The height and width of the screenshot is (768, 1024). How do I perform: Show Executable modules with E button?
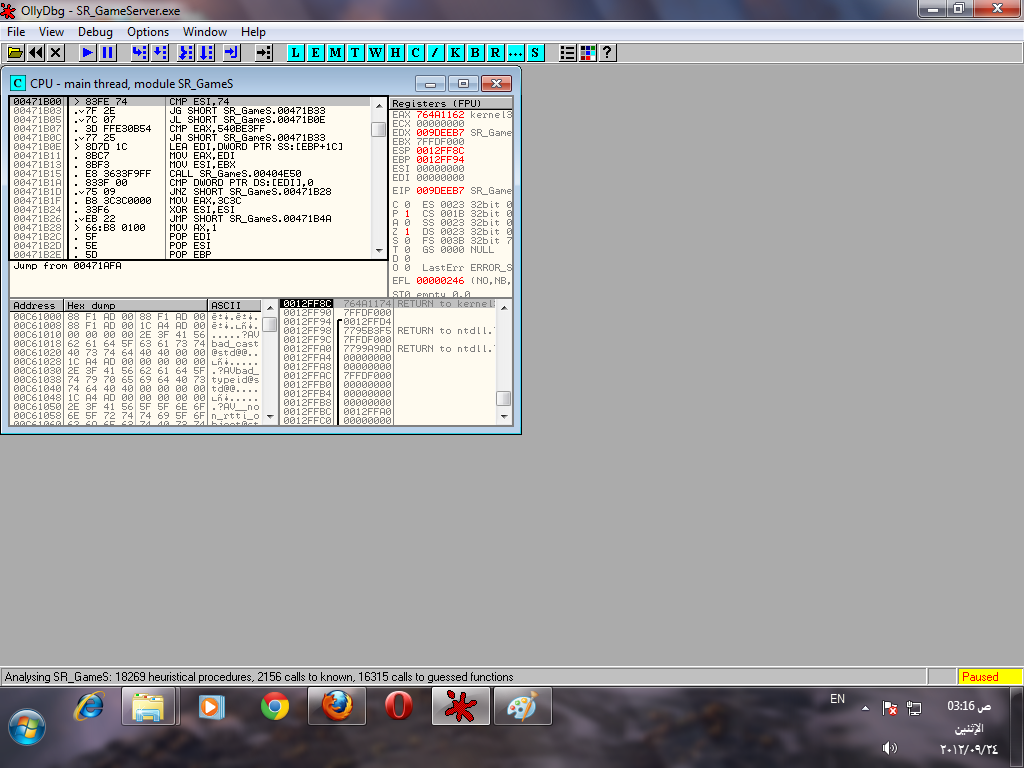coord(316,52)
